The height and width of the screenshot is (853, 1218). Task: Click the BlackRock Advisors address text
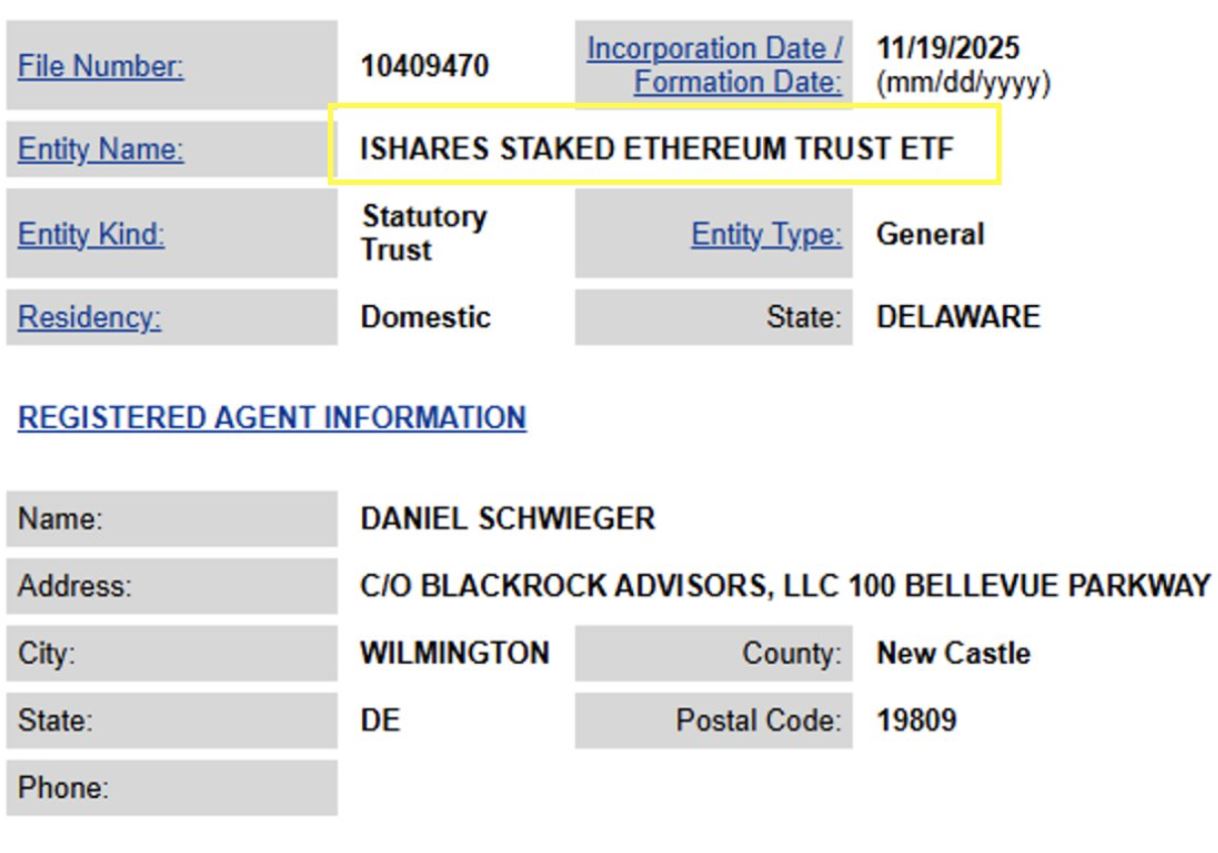[785, 586]
